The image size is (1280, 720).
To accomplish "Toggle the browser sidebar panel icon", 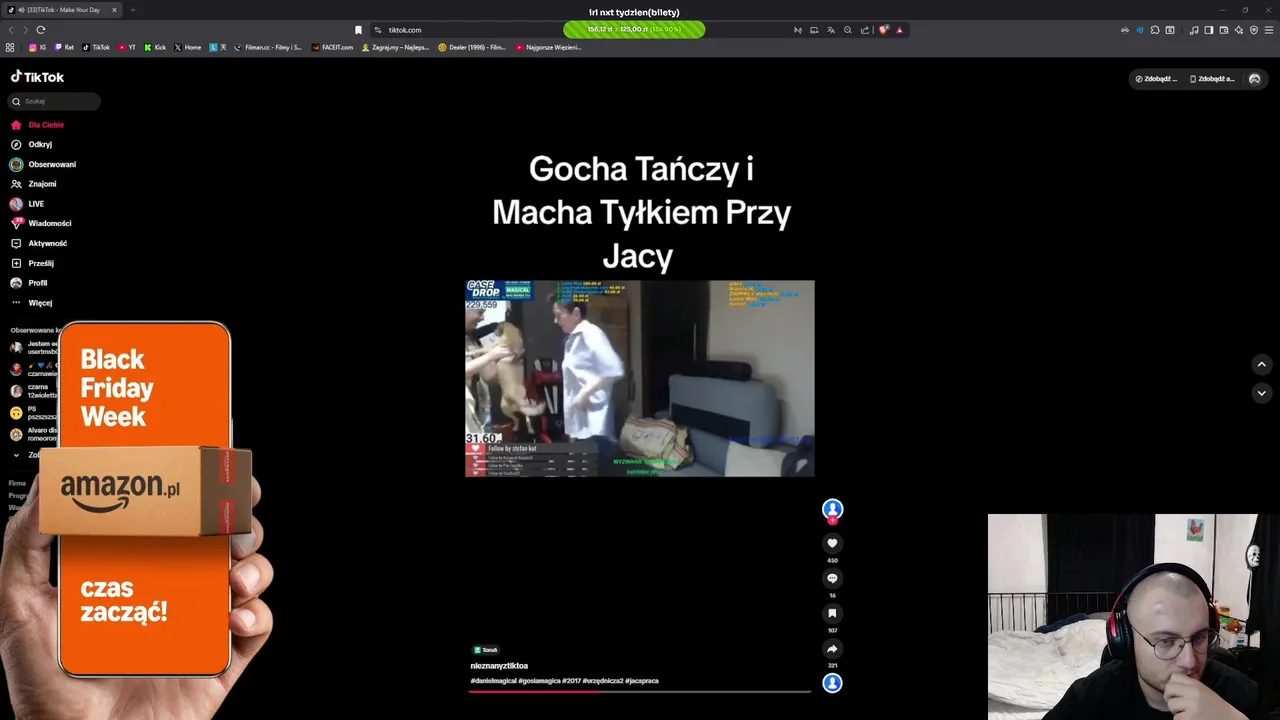I will [x=1208, y=30].
